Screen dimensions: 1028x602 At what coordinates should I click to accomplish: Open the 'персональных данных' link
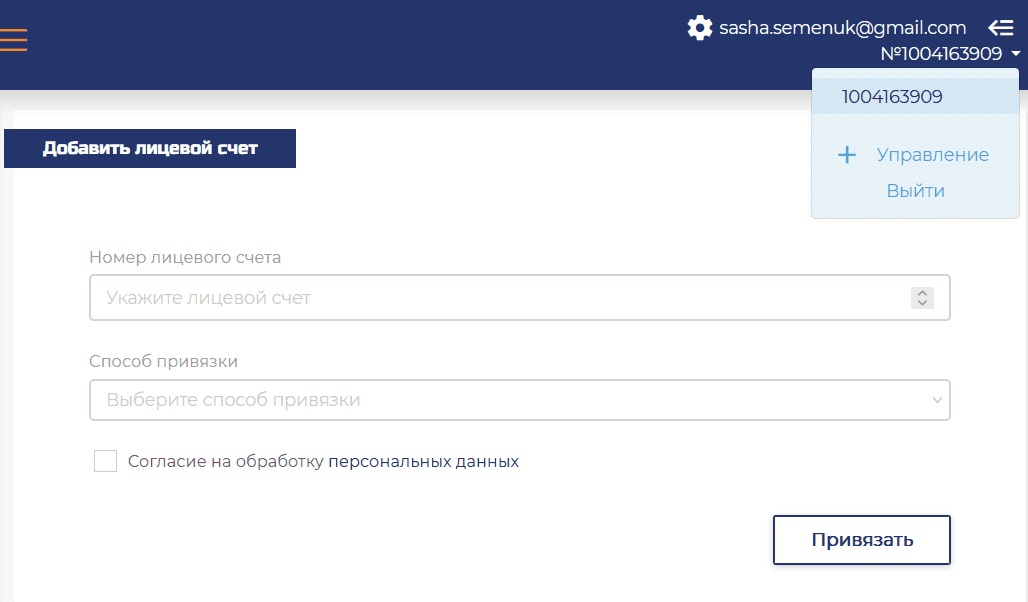pyautogui.click(x=424, y=462)
